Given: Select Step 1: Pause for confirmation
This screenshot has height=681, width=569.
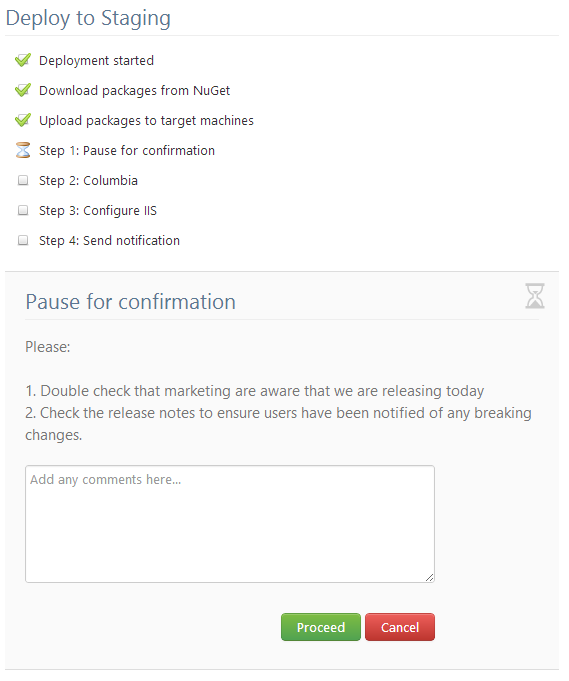Looking at the screenshot, I should pyautogui.click(x=127, y=150).
